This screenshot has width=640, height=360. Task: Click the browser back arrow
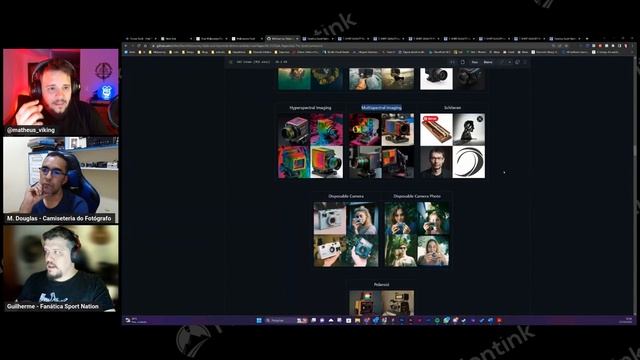[126, 46]
